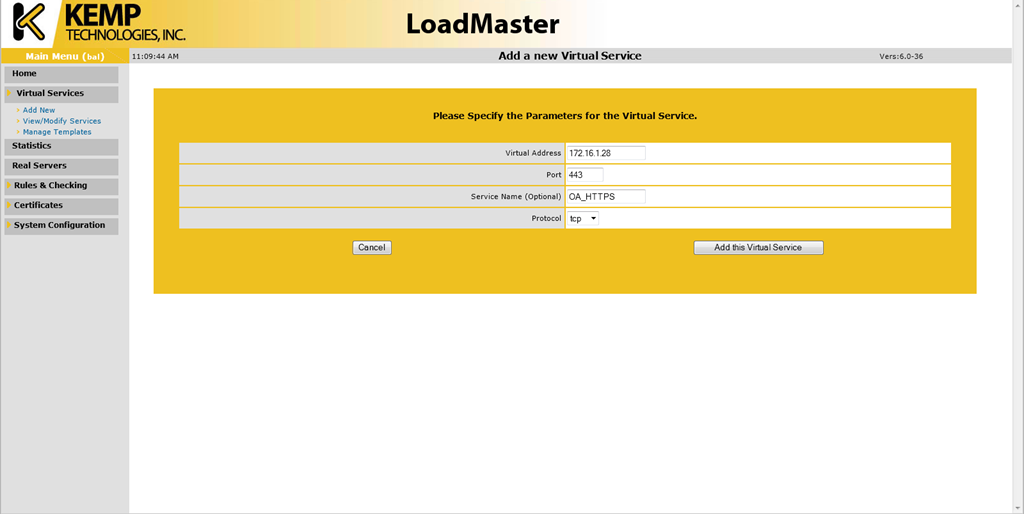Click the Vers:6.0-36 version text

pyautogui.click(x=901, y=56)
